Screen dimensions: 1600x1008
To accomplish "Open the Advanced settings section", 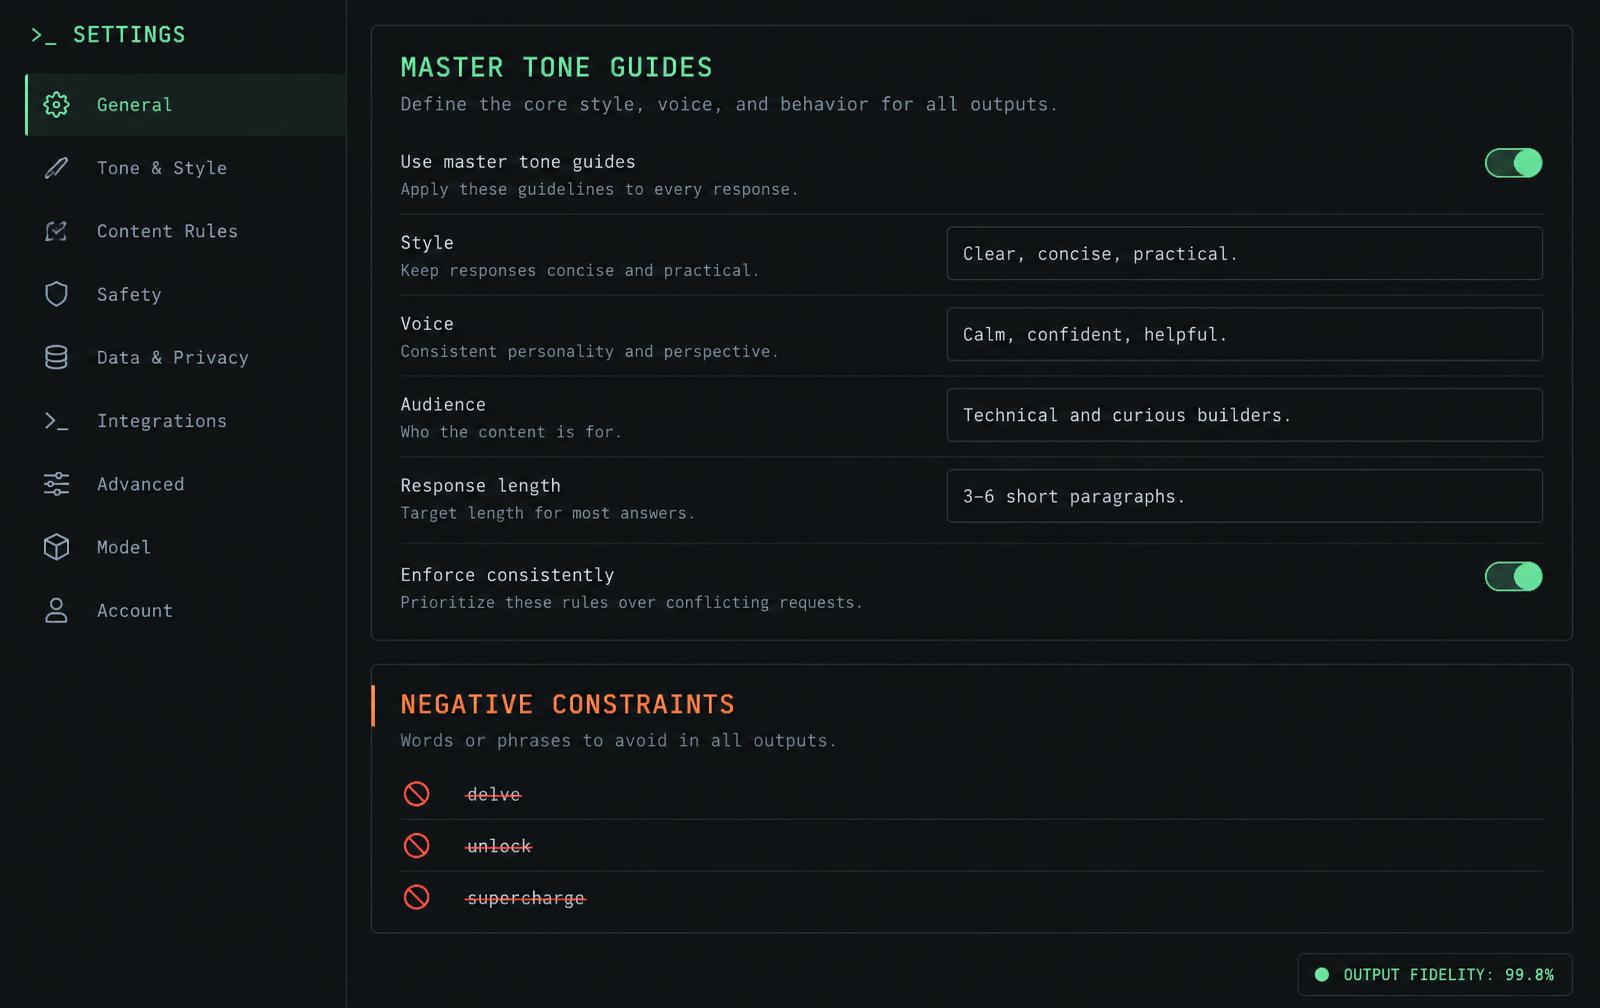I will point(186,484).
